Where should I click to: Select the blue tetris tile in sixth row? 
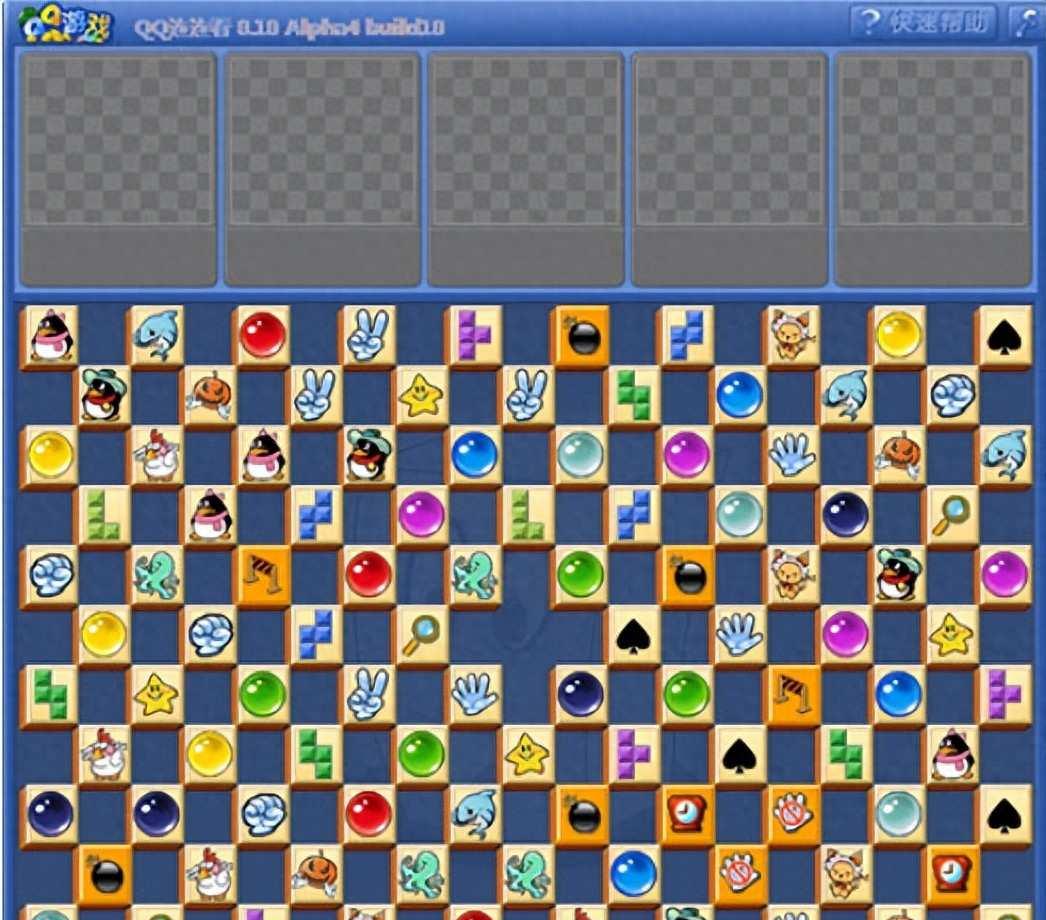(316, 634)
